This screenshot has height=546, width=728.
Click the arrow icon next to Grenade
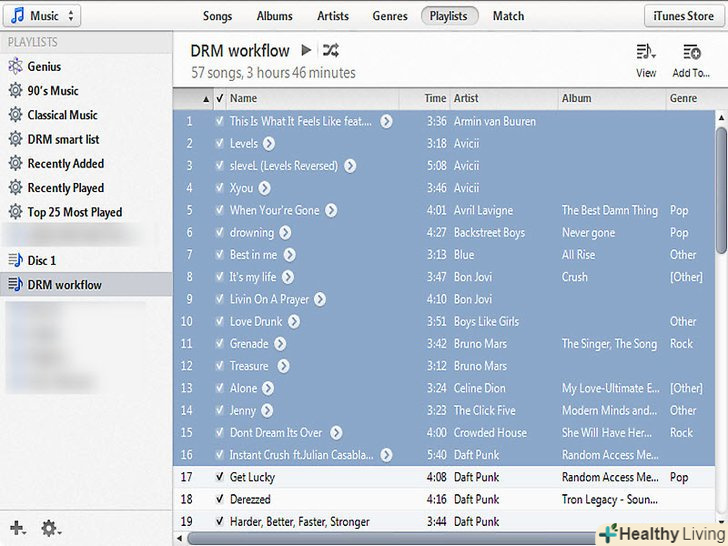[281, 344]
